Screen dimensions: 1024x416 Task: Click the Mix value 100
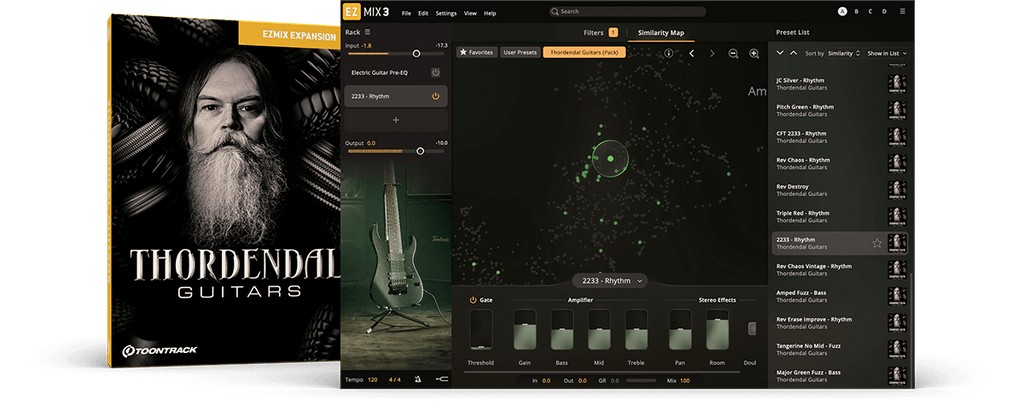tap(685, 380)
